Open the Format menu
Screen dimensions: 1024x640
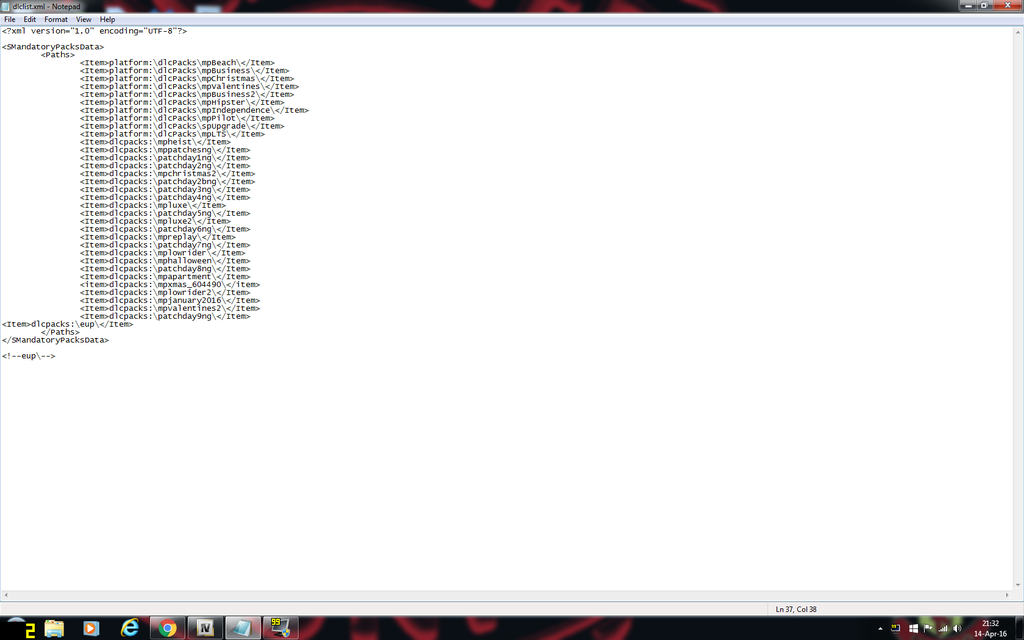pos(56,19)
